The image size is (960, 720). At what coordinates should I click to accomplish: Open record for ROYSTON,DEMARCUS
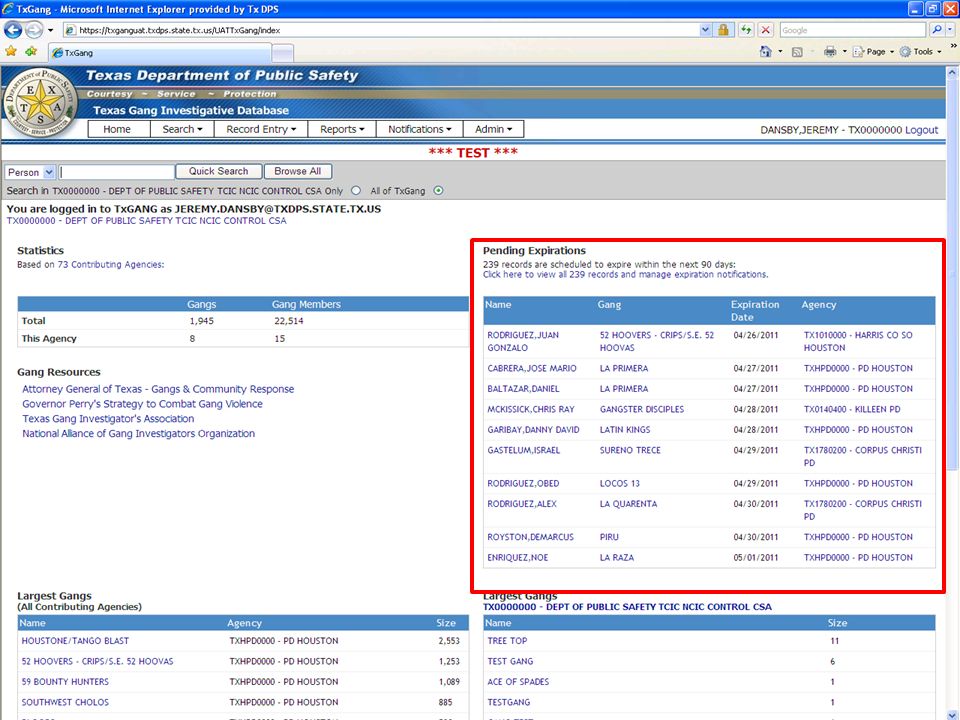pos(530,537)
